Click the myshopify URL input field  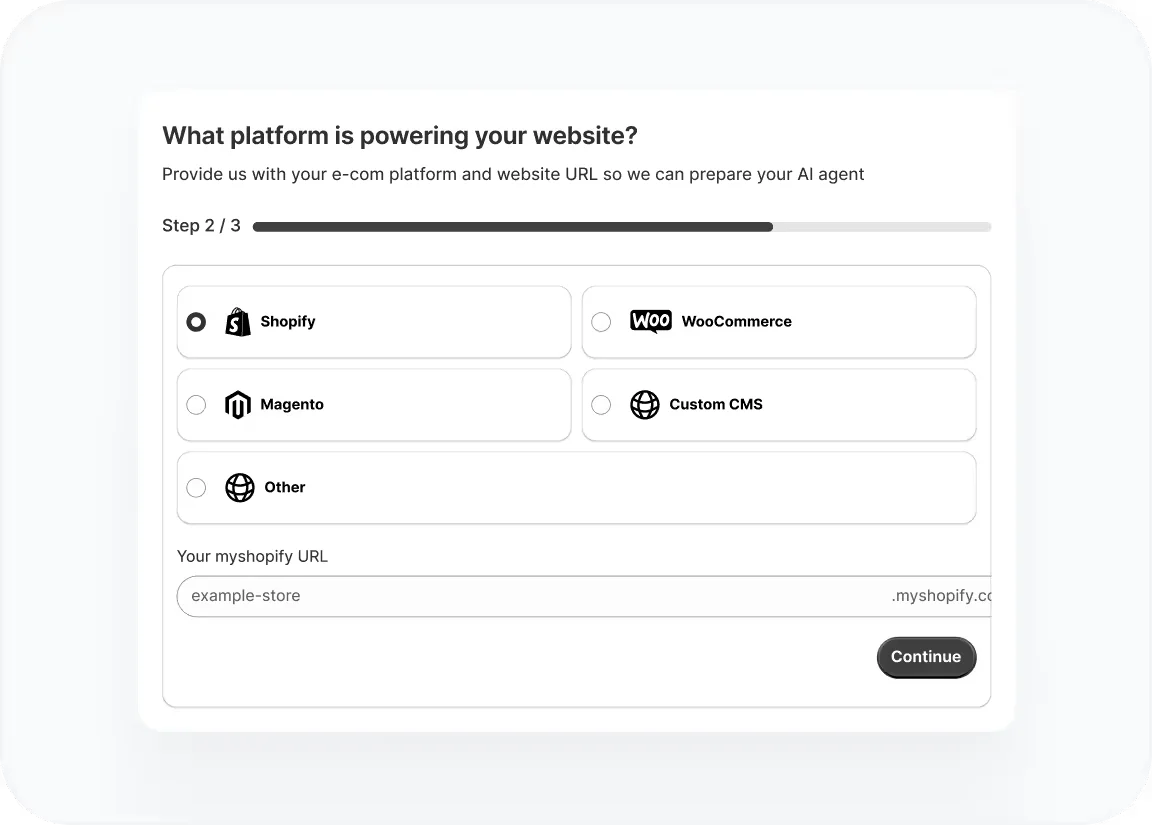pyautogui.click(x=450, y=596)
